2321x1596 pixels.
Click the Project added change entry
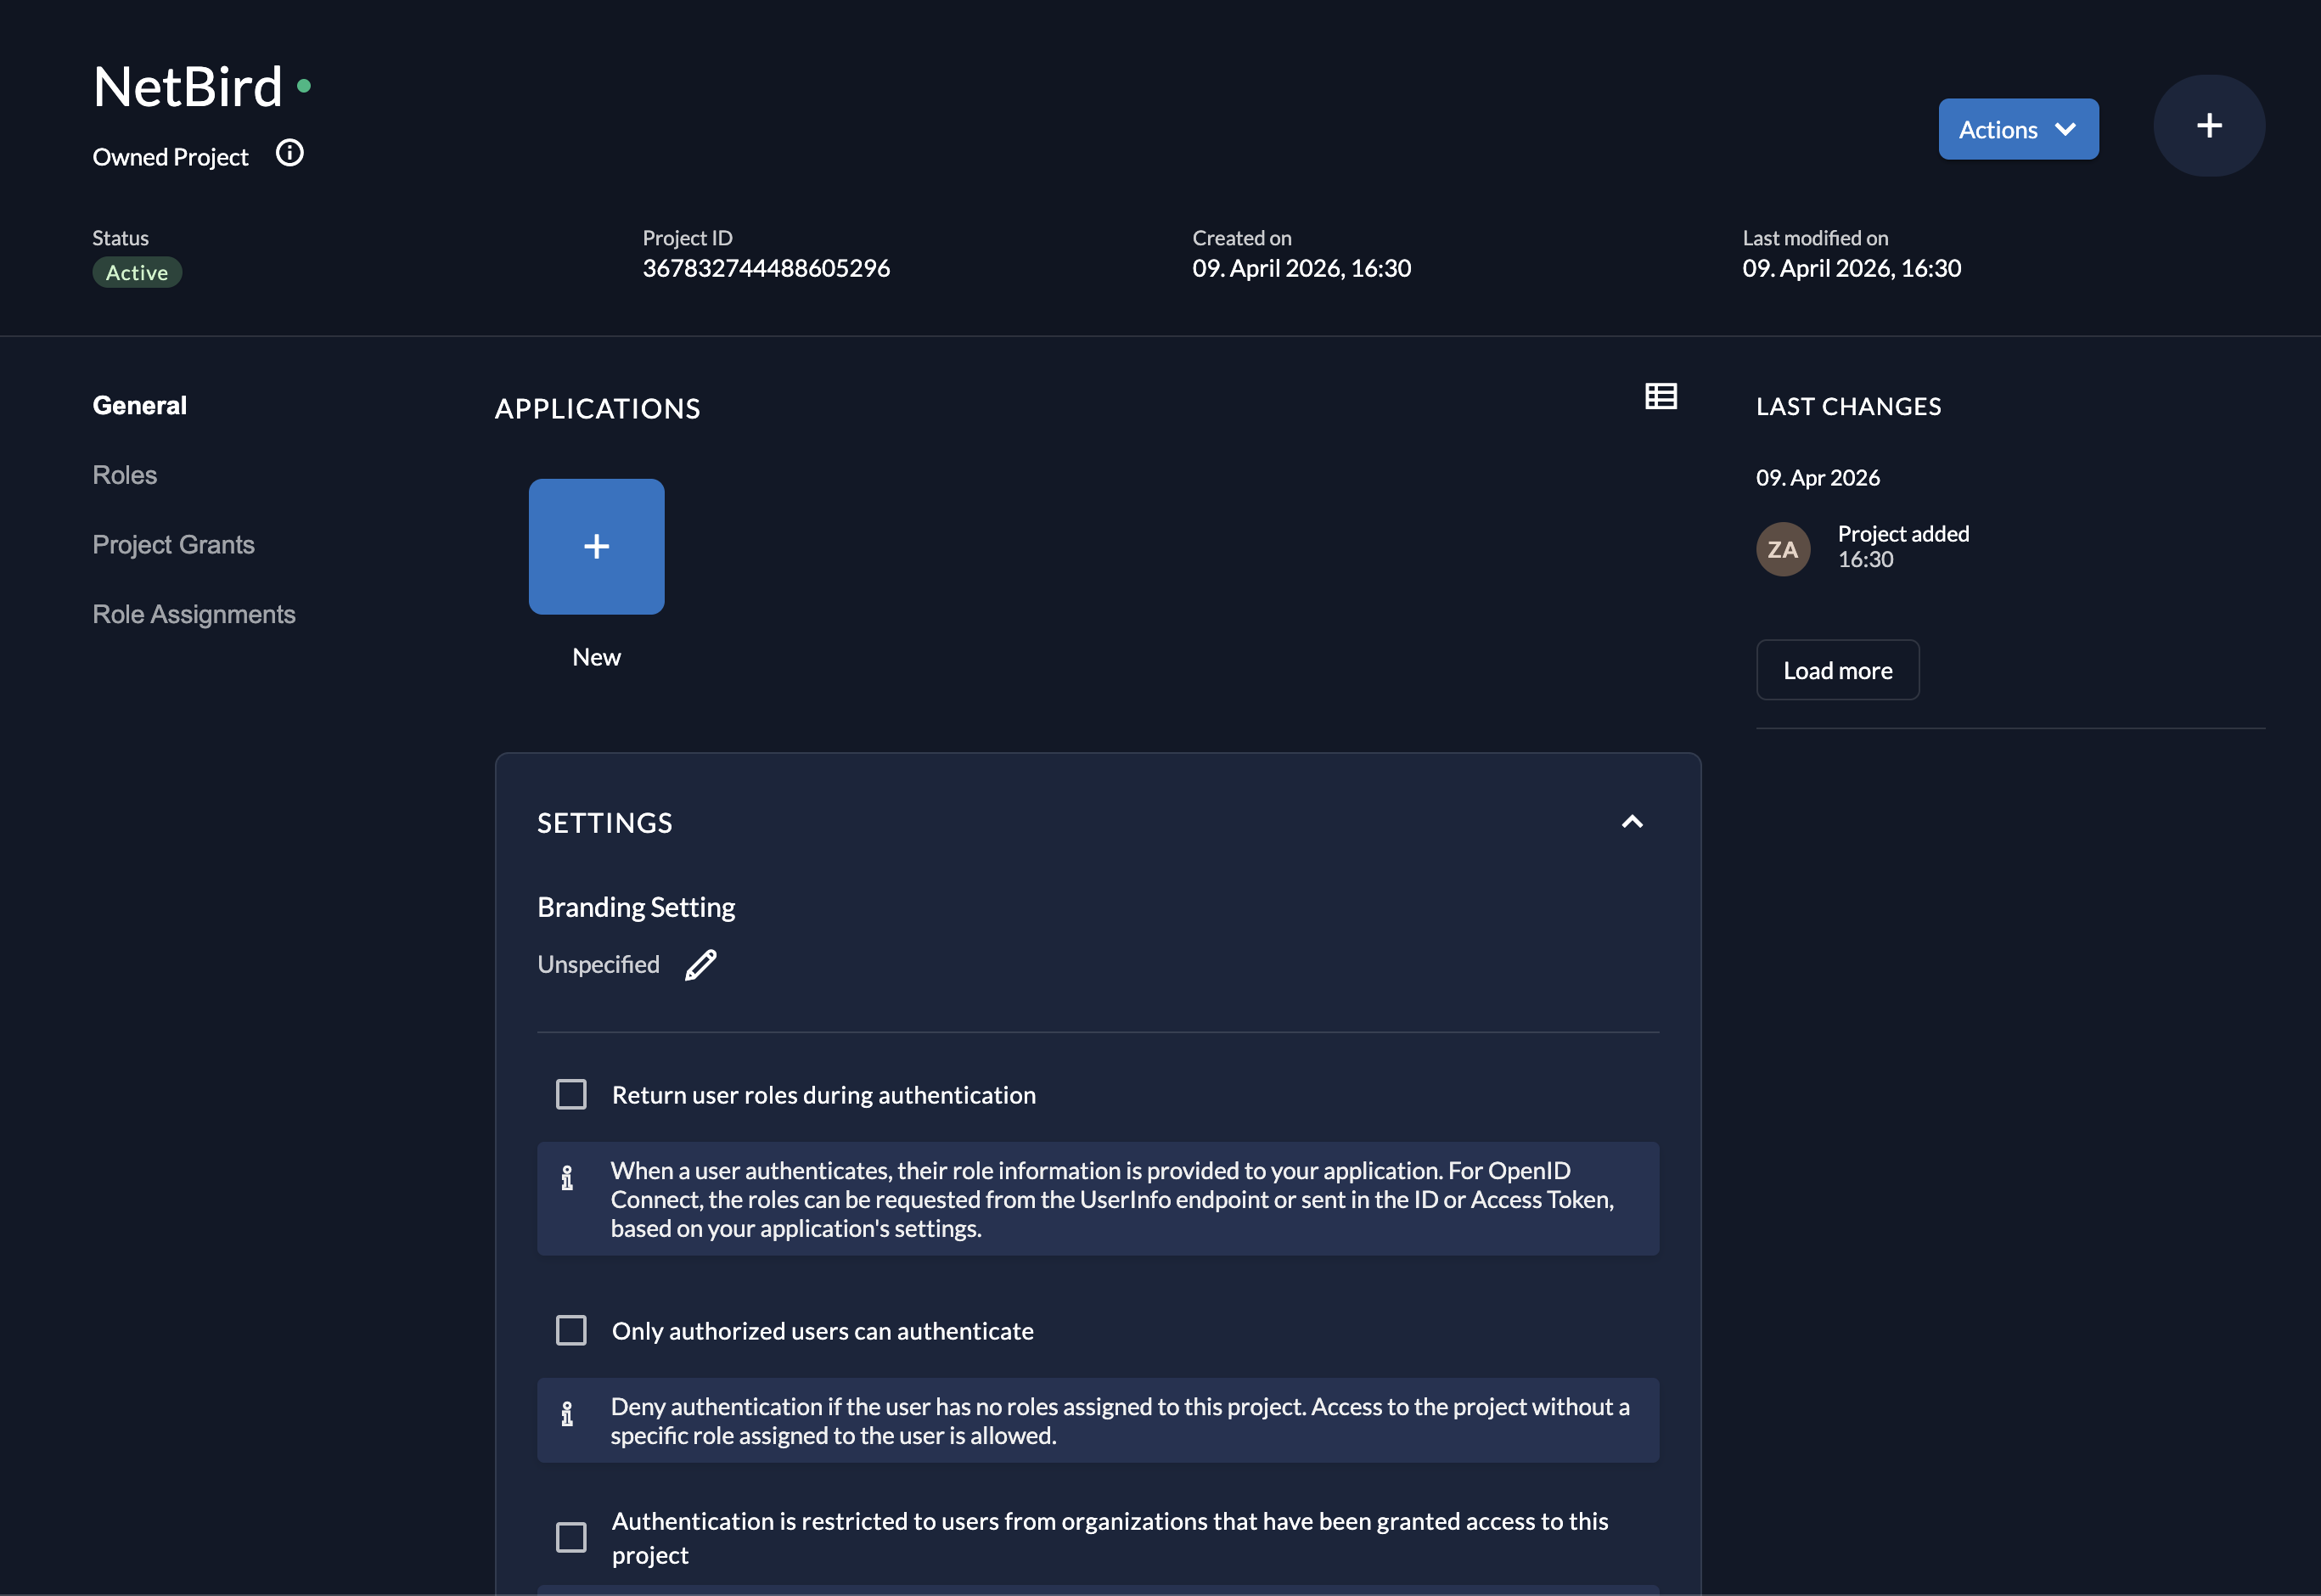pos(1902,535)
